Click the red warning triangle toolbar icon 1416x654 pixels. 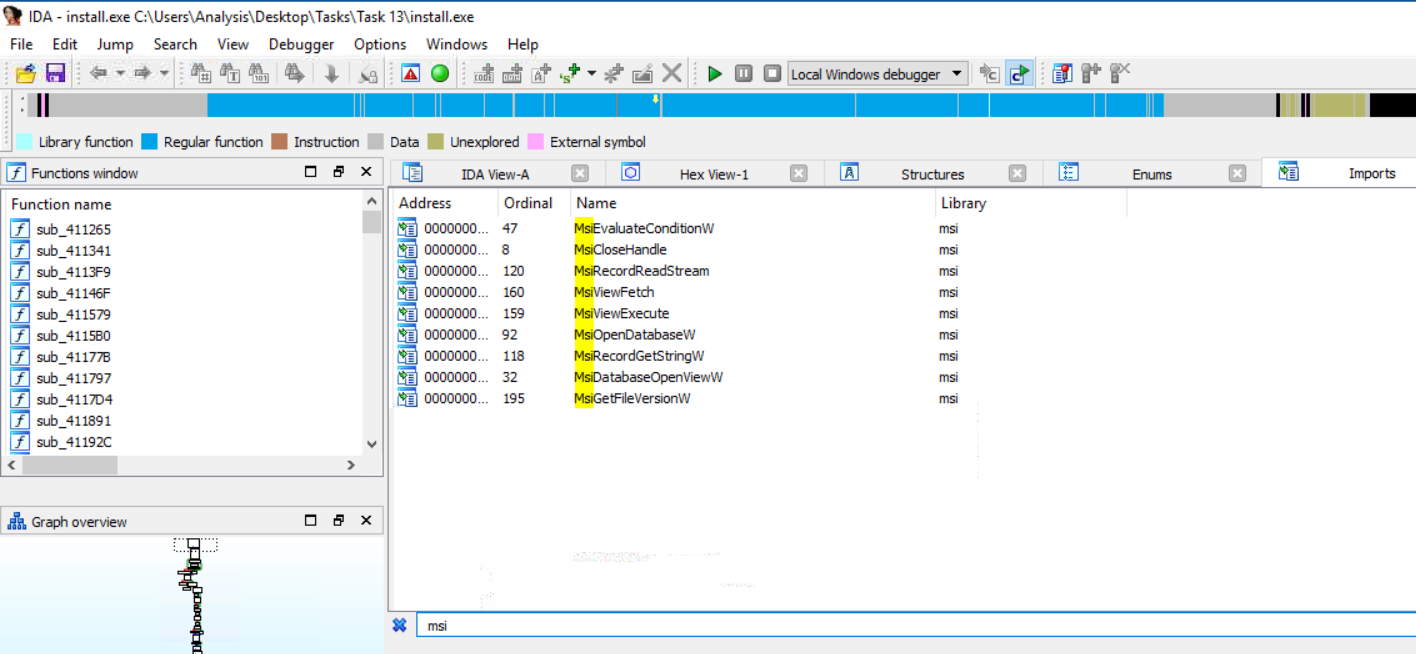tap(410, 73)
